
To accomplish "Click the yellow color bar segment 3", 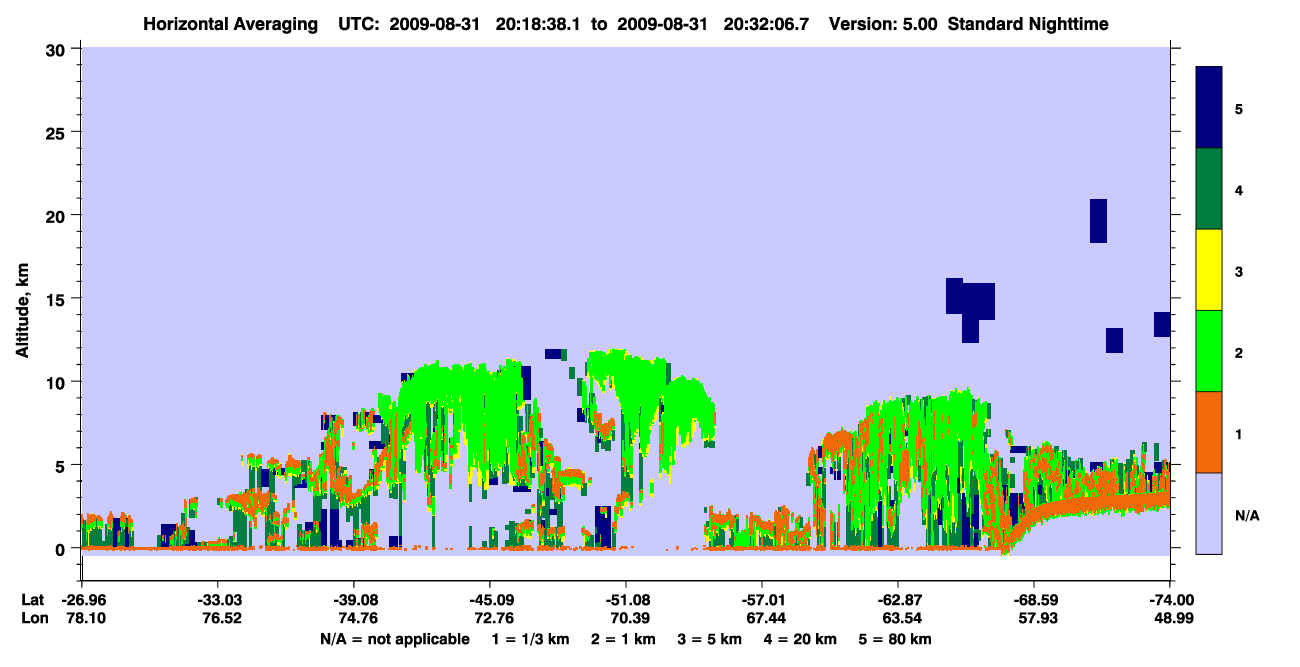I will tap(1209, 270).
